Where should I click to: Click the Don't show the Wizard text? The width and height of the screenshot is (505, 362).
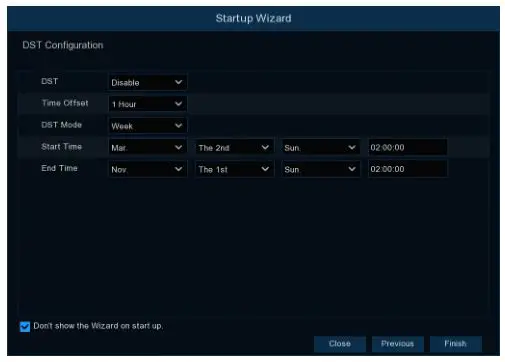pos(98,326)
